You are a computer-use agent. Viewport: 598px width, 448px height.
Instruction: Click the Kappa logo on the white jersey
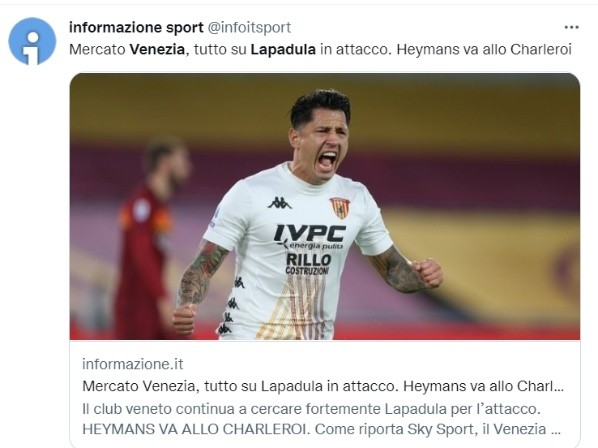click(x=279, y=203)
